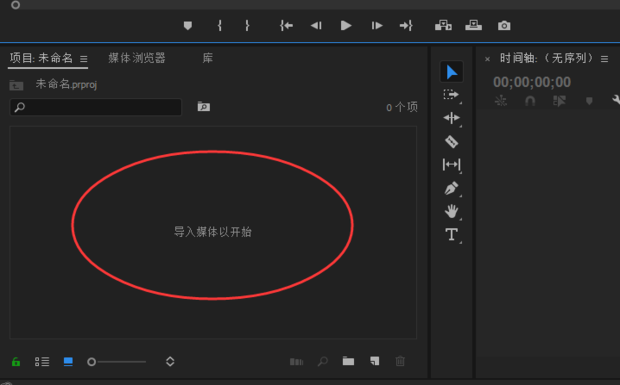Select the Type tool

(x=452, y=235)
